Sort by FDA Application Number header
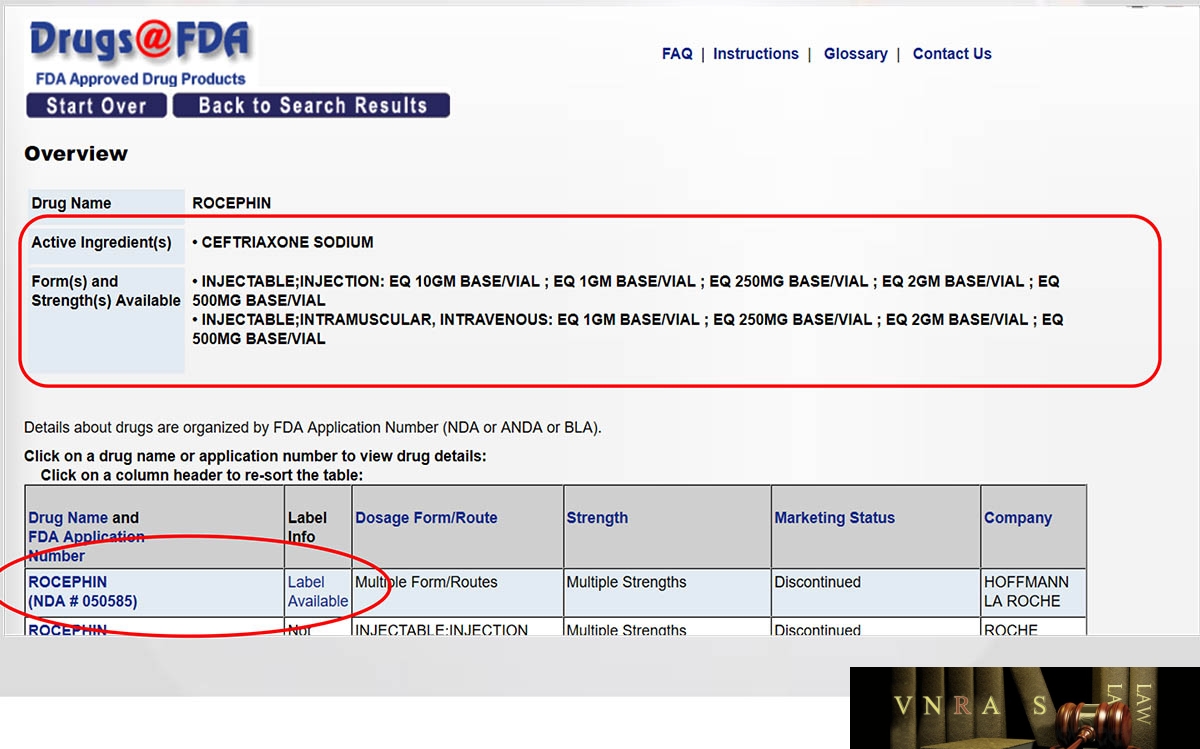Screen dimensions: 1200x749 click(x=86, y=546)
